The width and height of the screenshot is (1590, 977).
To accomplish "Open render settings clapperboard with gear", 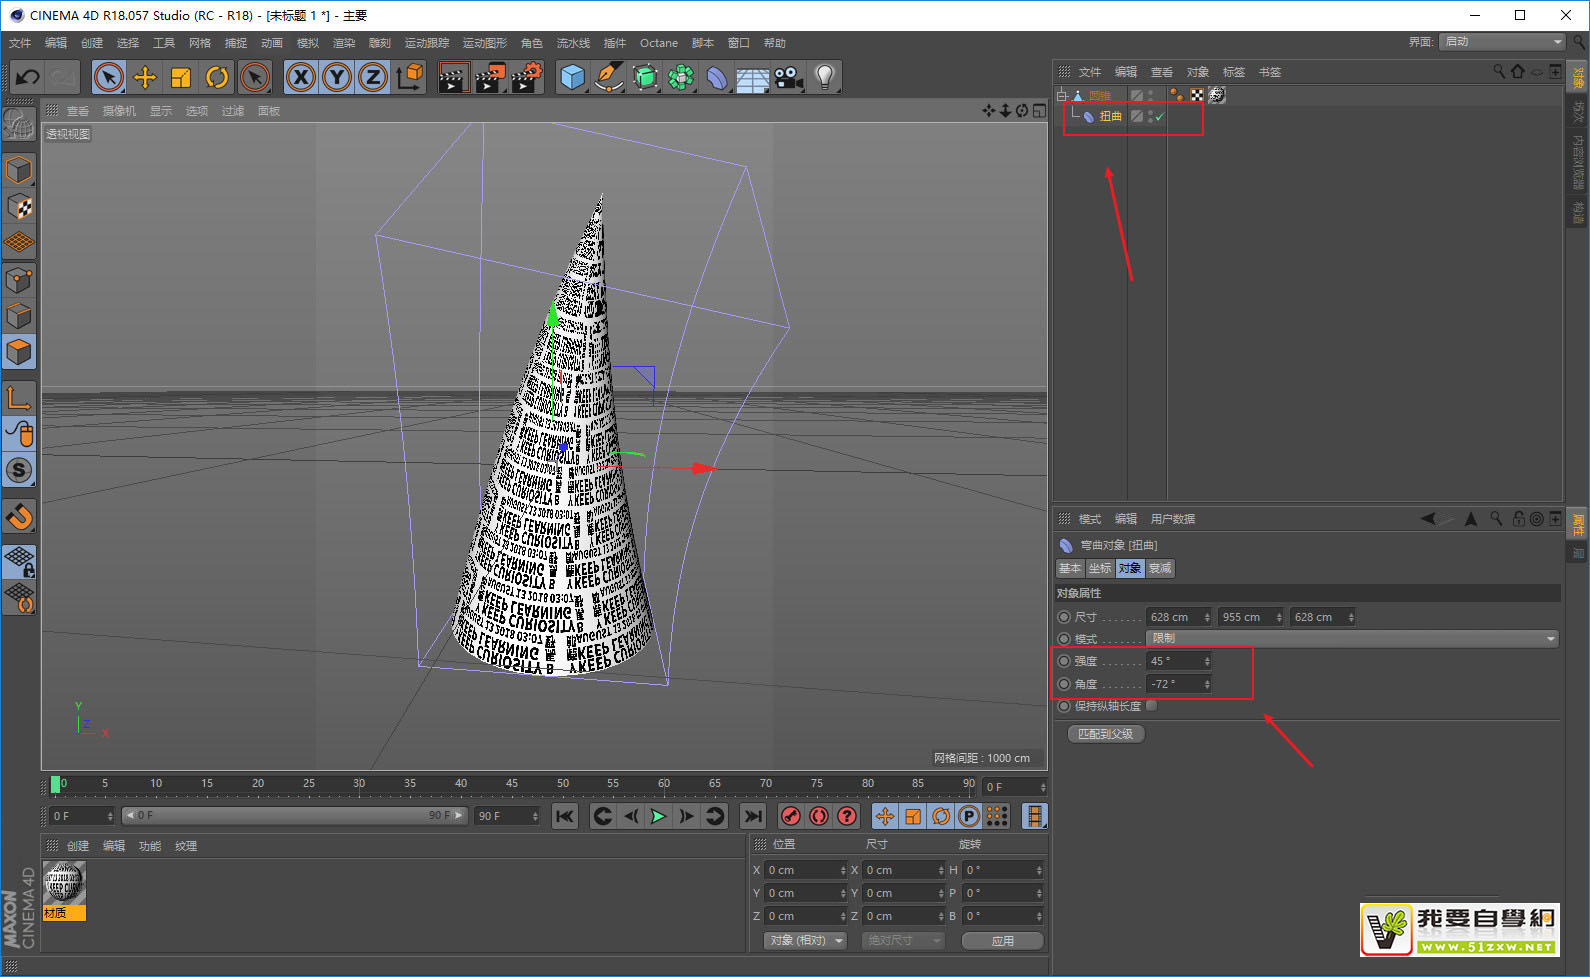I will [526, 77].
